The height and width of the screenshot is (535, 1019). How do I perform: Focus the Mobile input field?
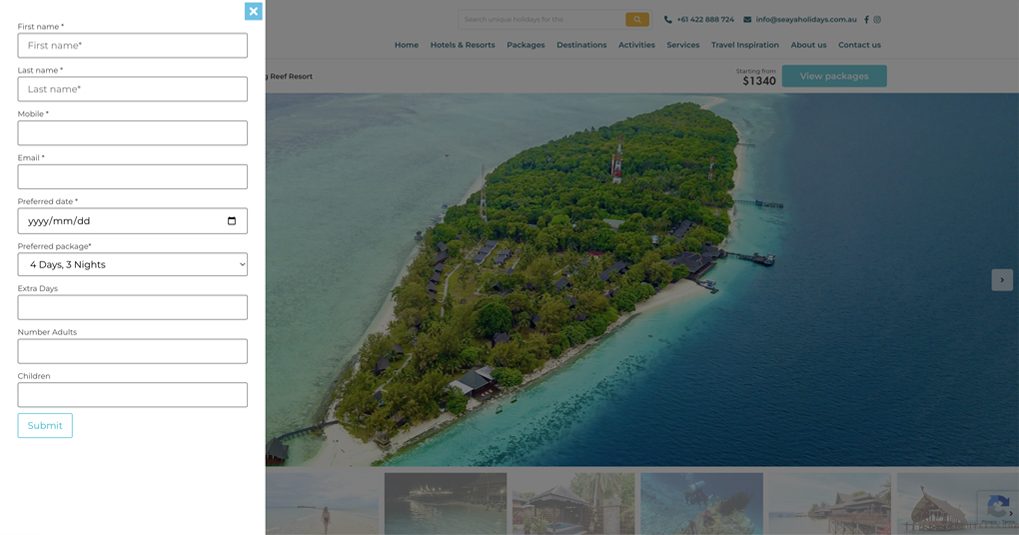(133, 133)
